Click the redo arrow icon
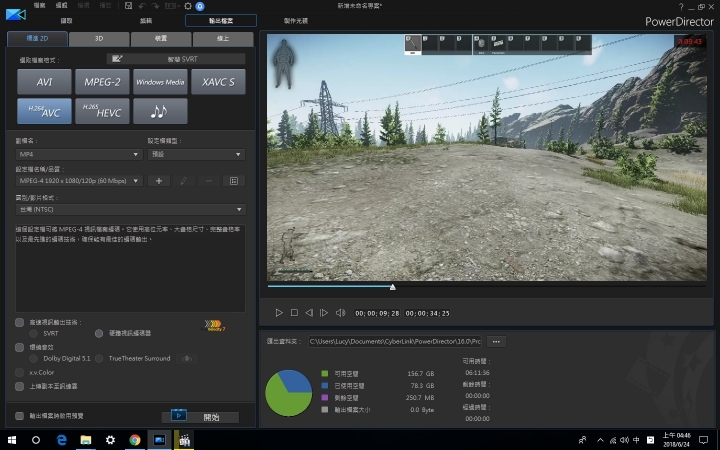The height and width of the screenshot is (450, 720). (x=155, y=6)
